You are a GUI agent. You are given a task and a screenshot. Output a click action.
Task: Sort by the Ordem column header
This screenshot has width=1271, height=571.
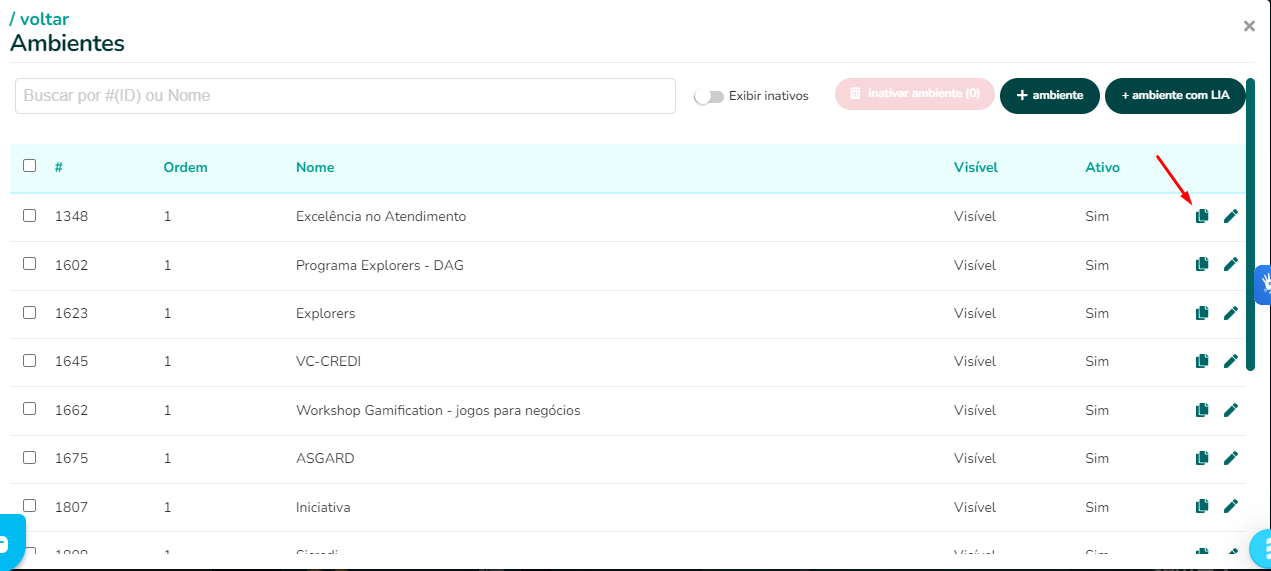tap(185, 167)
